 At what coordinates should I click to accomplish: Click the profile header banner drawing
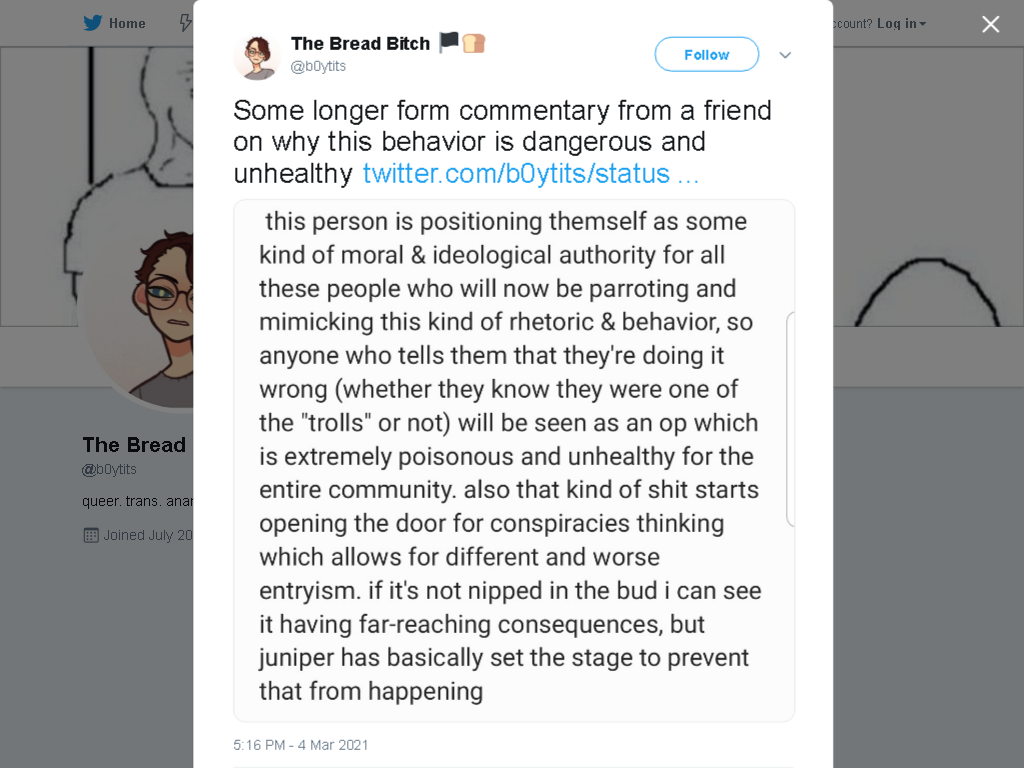click(97, 186)
